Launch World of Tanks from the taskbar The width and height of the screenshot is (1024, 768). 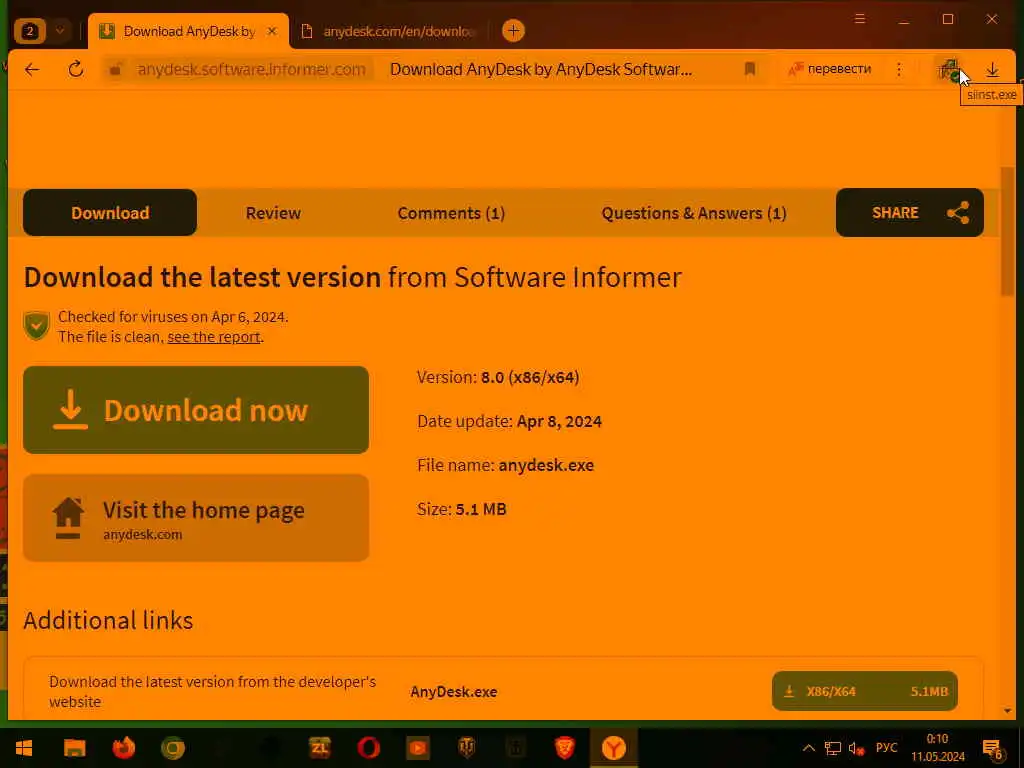[466, 748]
